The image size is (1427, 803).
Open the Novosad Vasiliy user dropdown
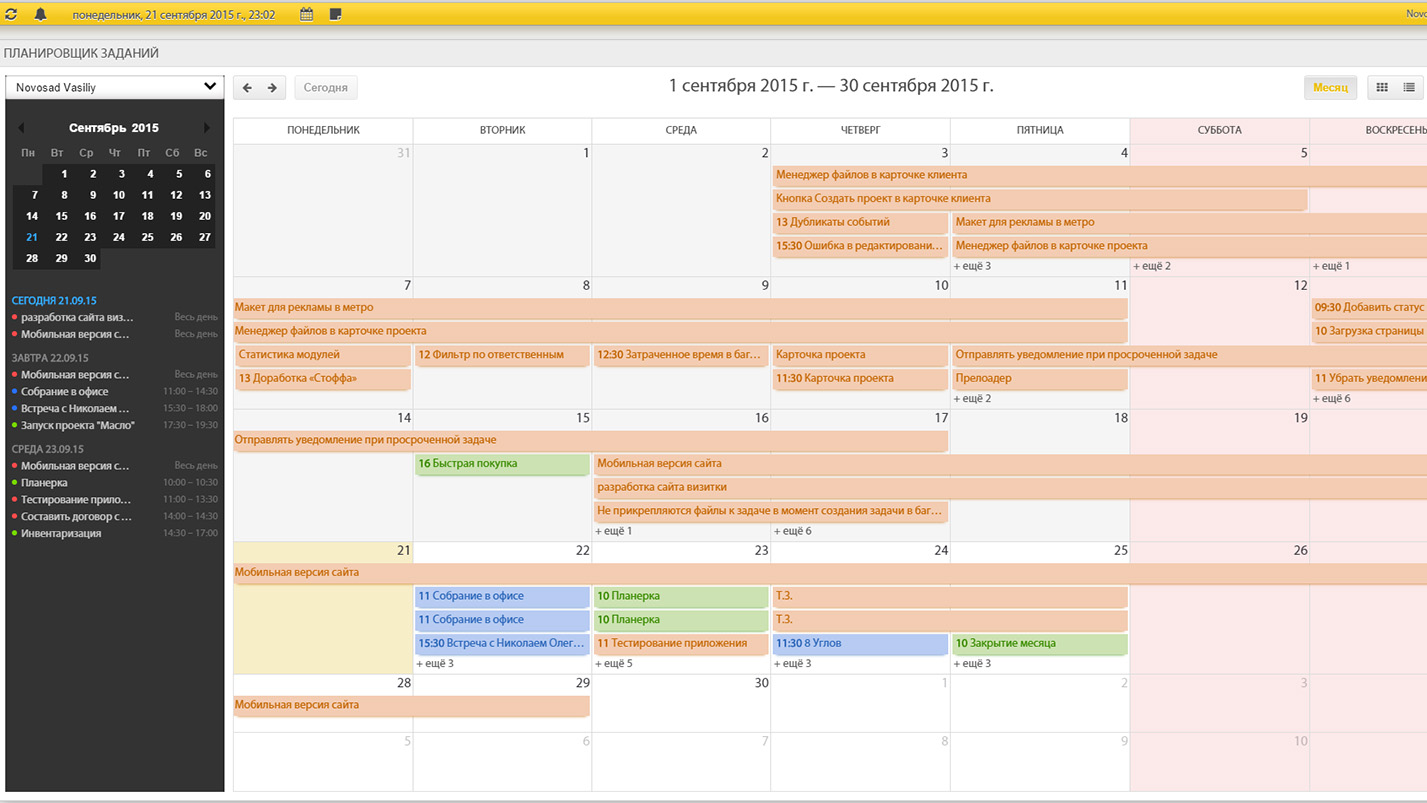coord(114,87)
